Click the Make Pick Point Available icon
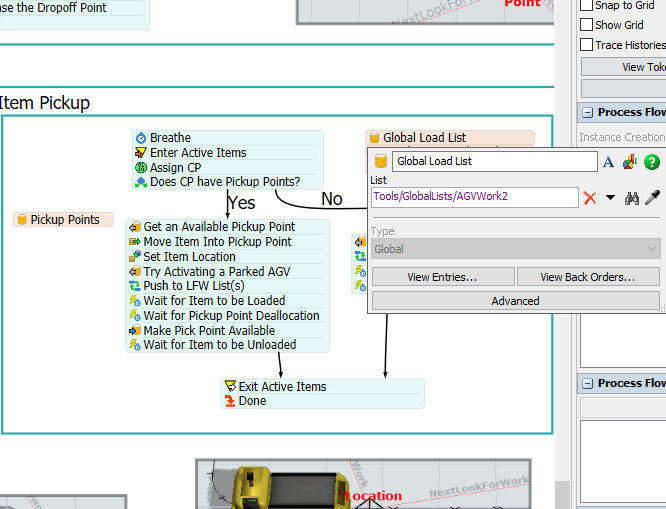Screen dimensions: 666x509 click(135, 331)
